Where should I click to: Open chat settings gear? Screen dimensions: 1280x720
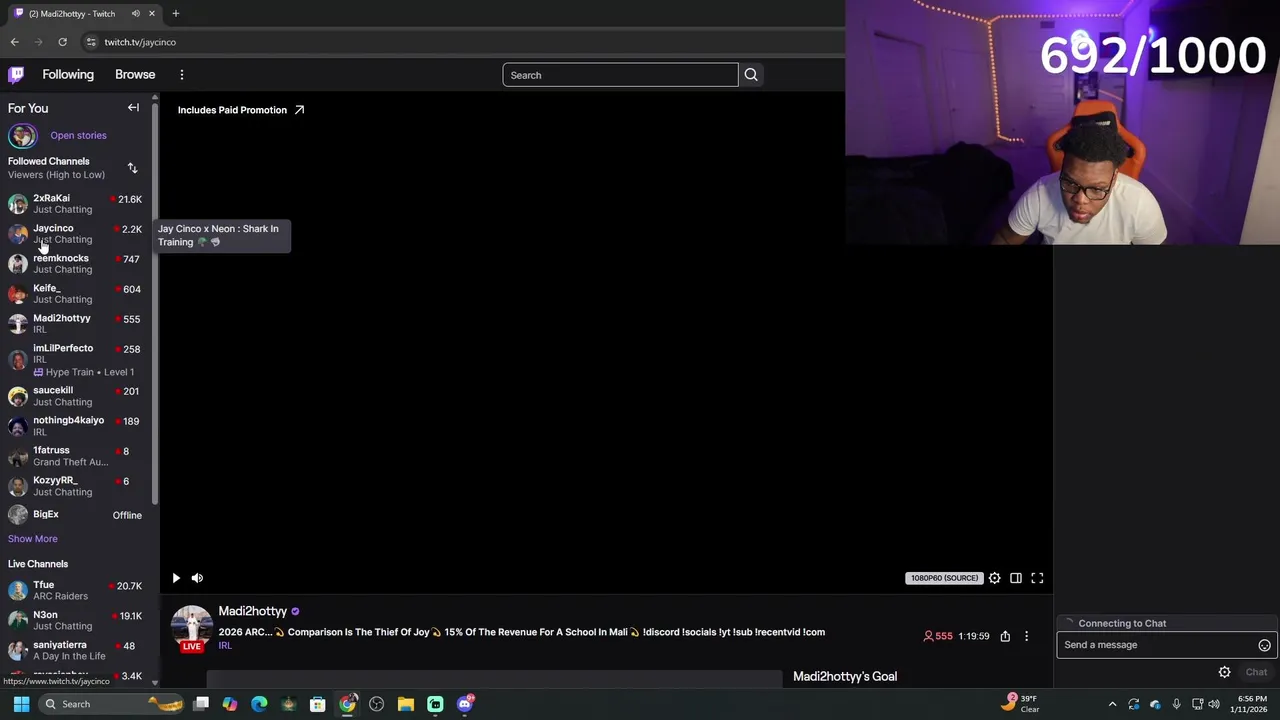1224,672
